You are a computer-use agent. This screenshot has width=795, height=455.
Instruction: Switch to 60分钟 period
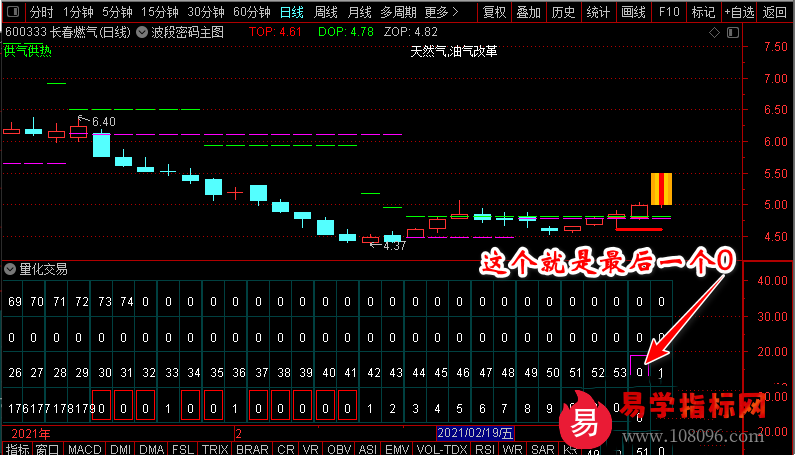pyautogui.click(x=251, y=12)
